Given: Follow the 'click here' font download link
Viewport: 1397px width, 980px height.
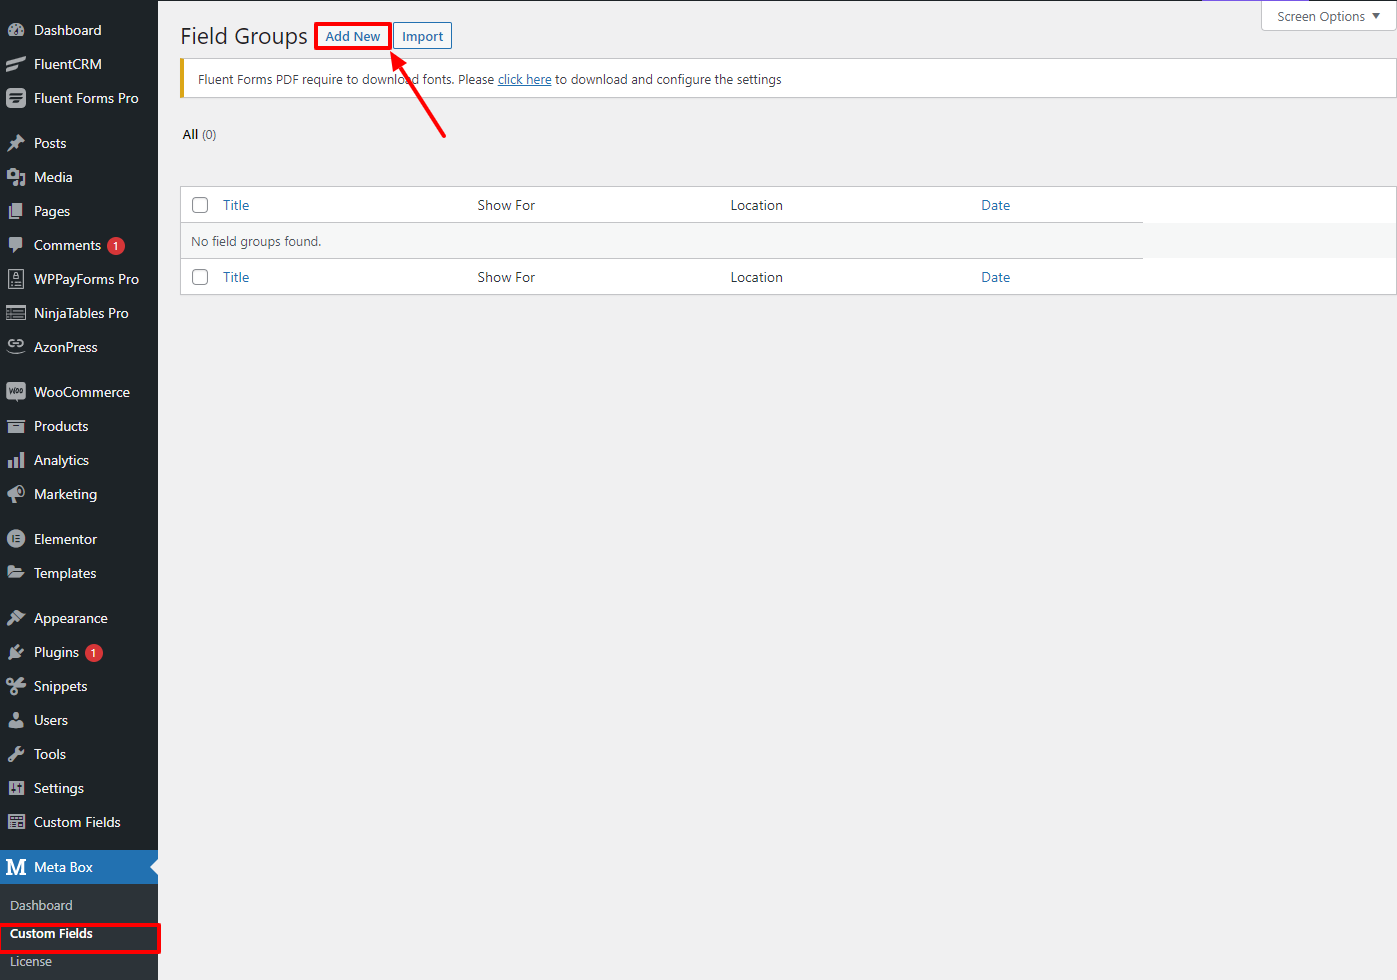Looking at the screenshot, I should tap(524, 80).
